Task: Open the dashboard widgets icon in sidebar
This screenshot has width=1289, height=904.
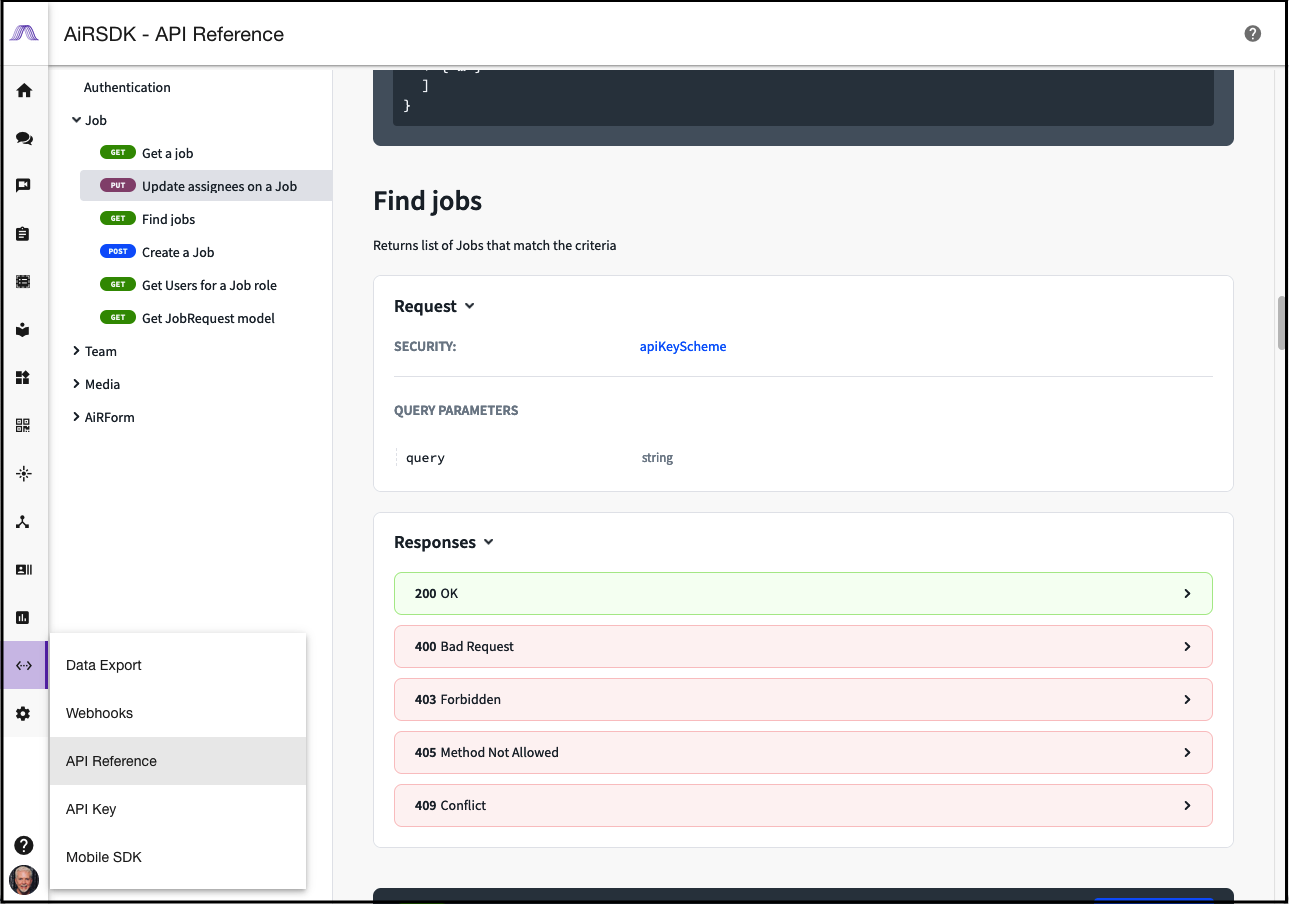Action: [x=24, y=378]
